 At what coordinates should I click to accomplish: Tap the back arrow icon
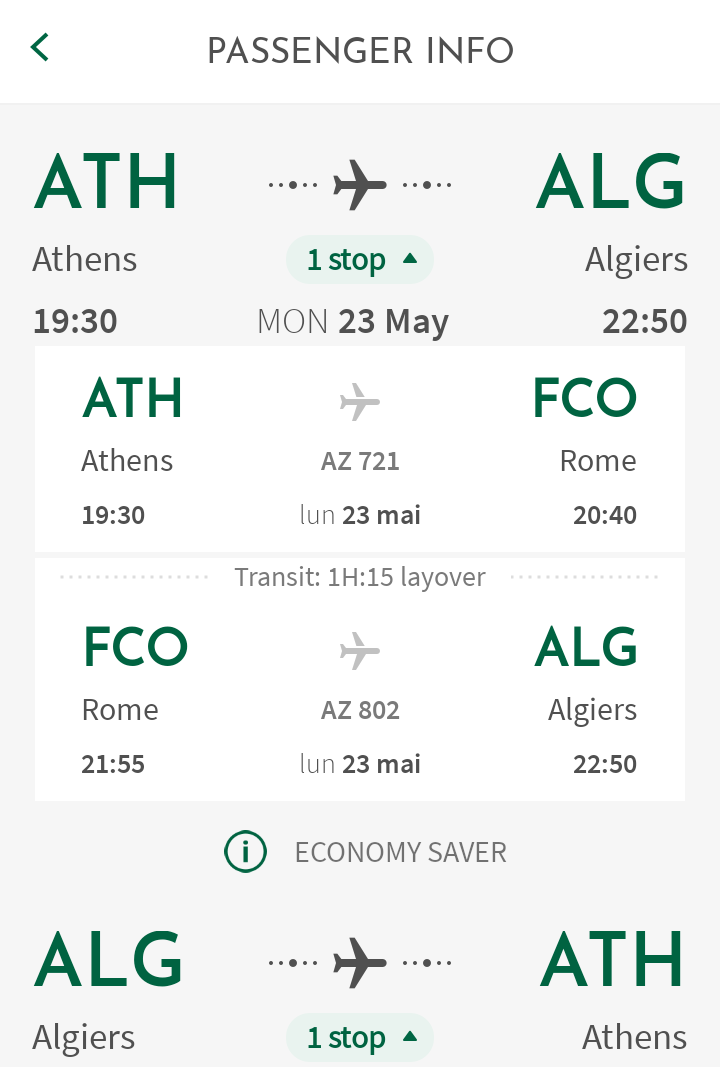tap(40, 48)
